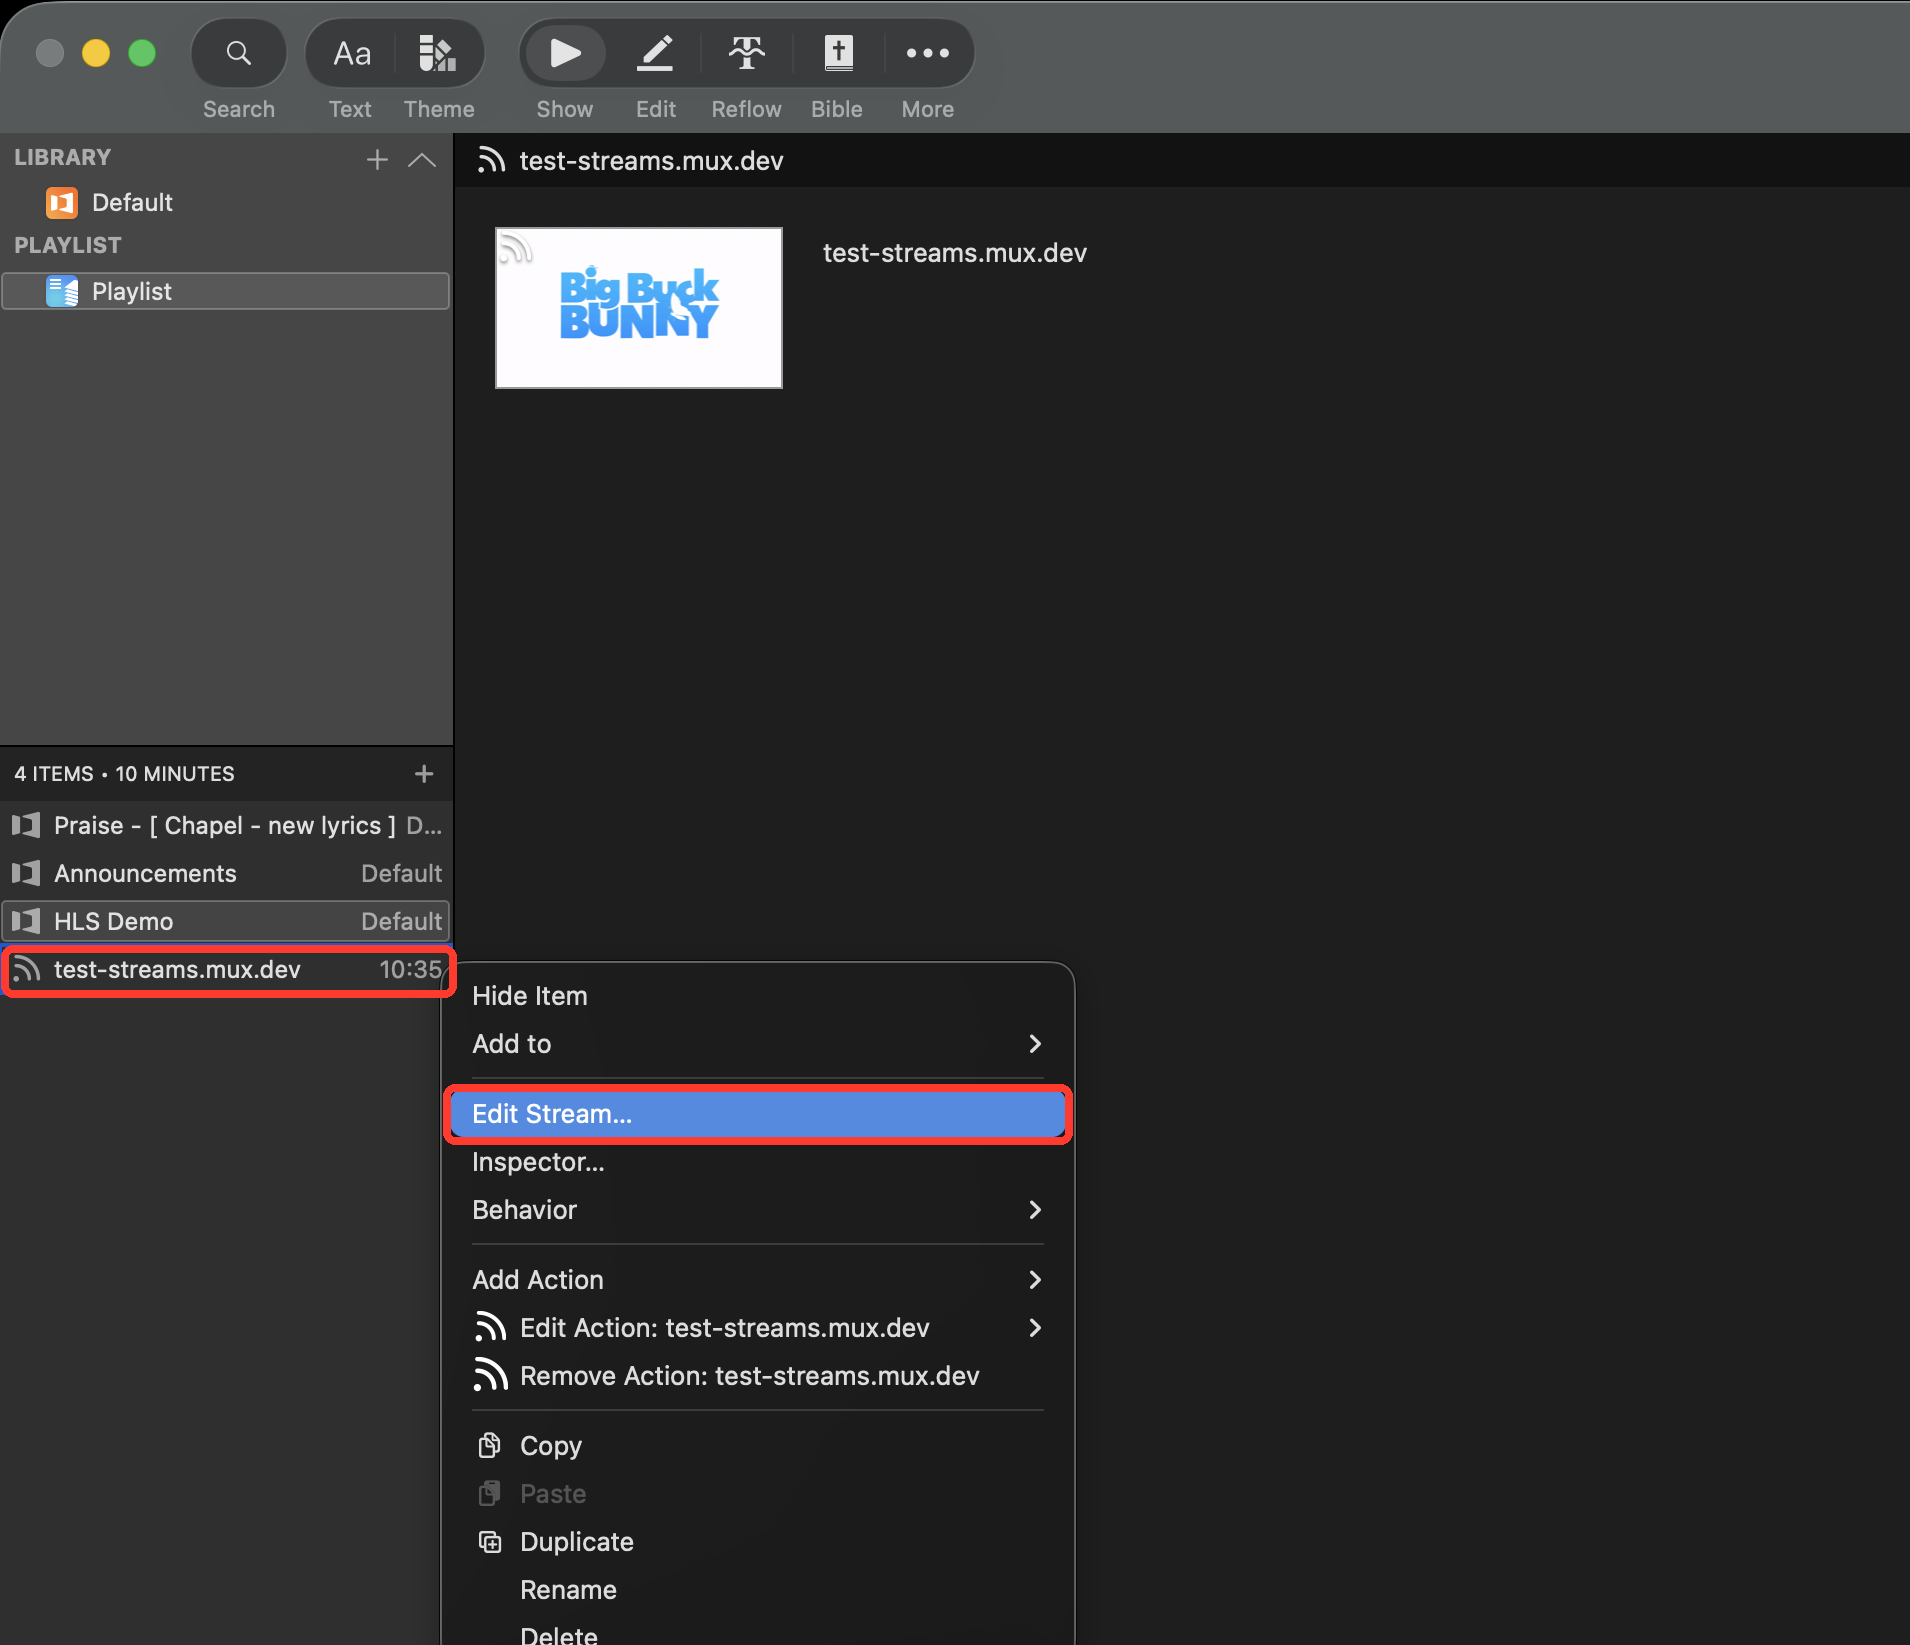Click the yellow minimize window button

(96, 53)
